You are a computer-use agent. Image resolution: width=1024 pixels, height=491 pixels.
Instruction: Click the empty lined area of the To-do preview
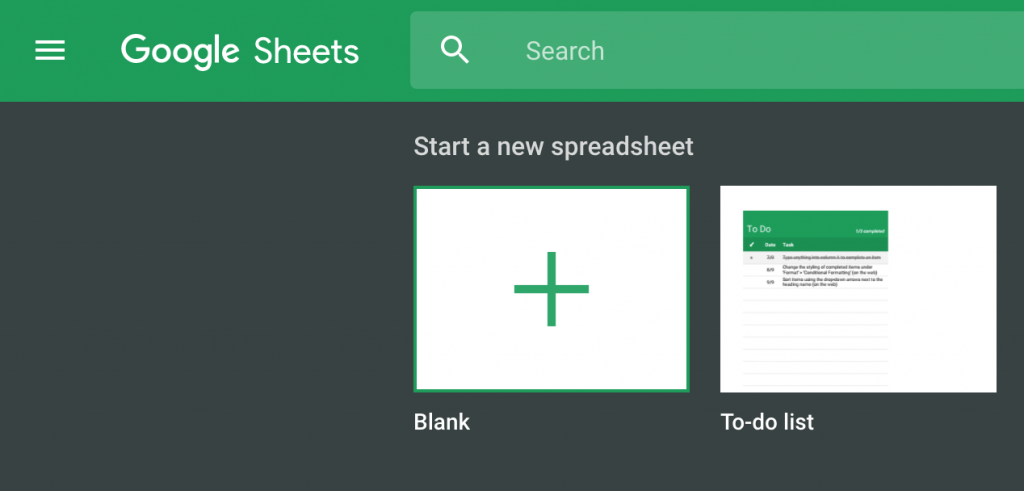pyautogui.click(x=815, y=340)
